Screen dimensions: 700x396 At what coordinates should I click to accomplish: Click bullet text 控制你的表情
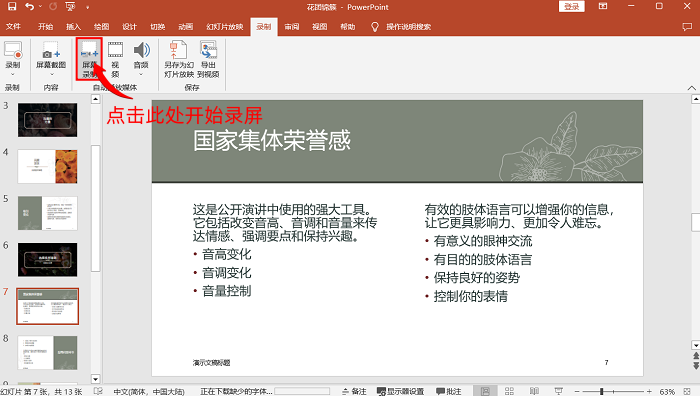click(x=471, y=296)
